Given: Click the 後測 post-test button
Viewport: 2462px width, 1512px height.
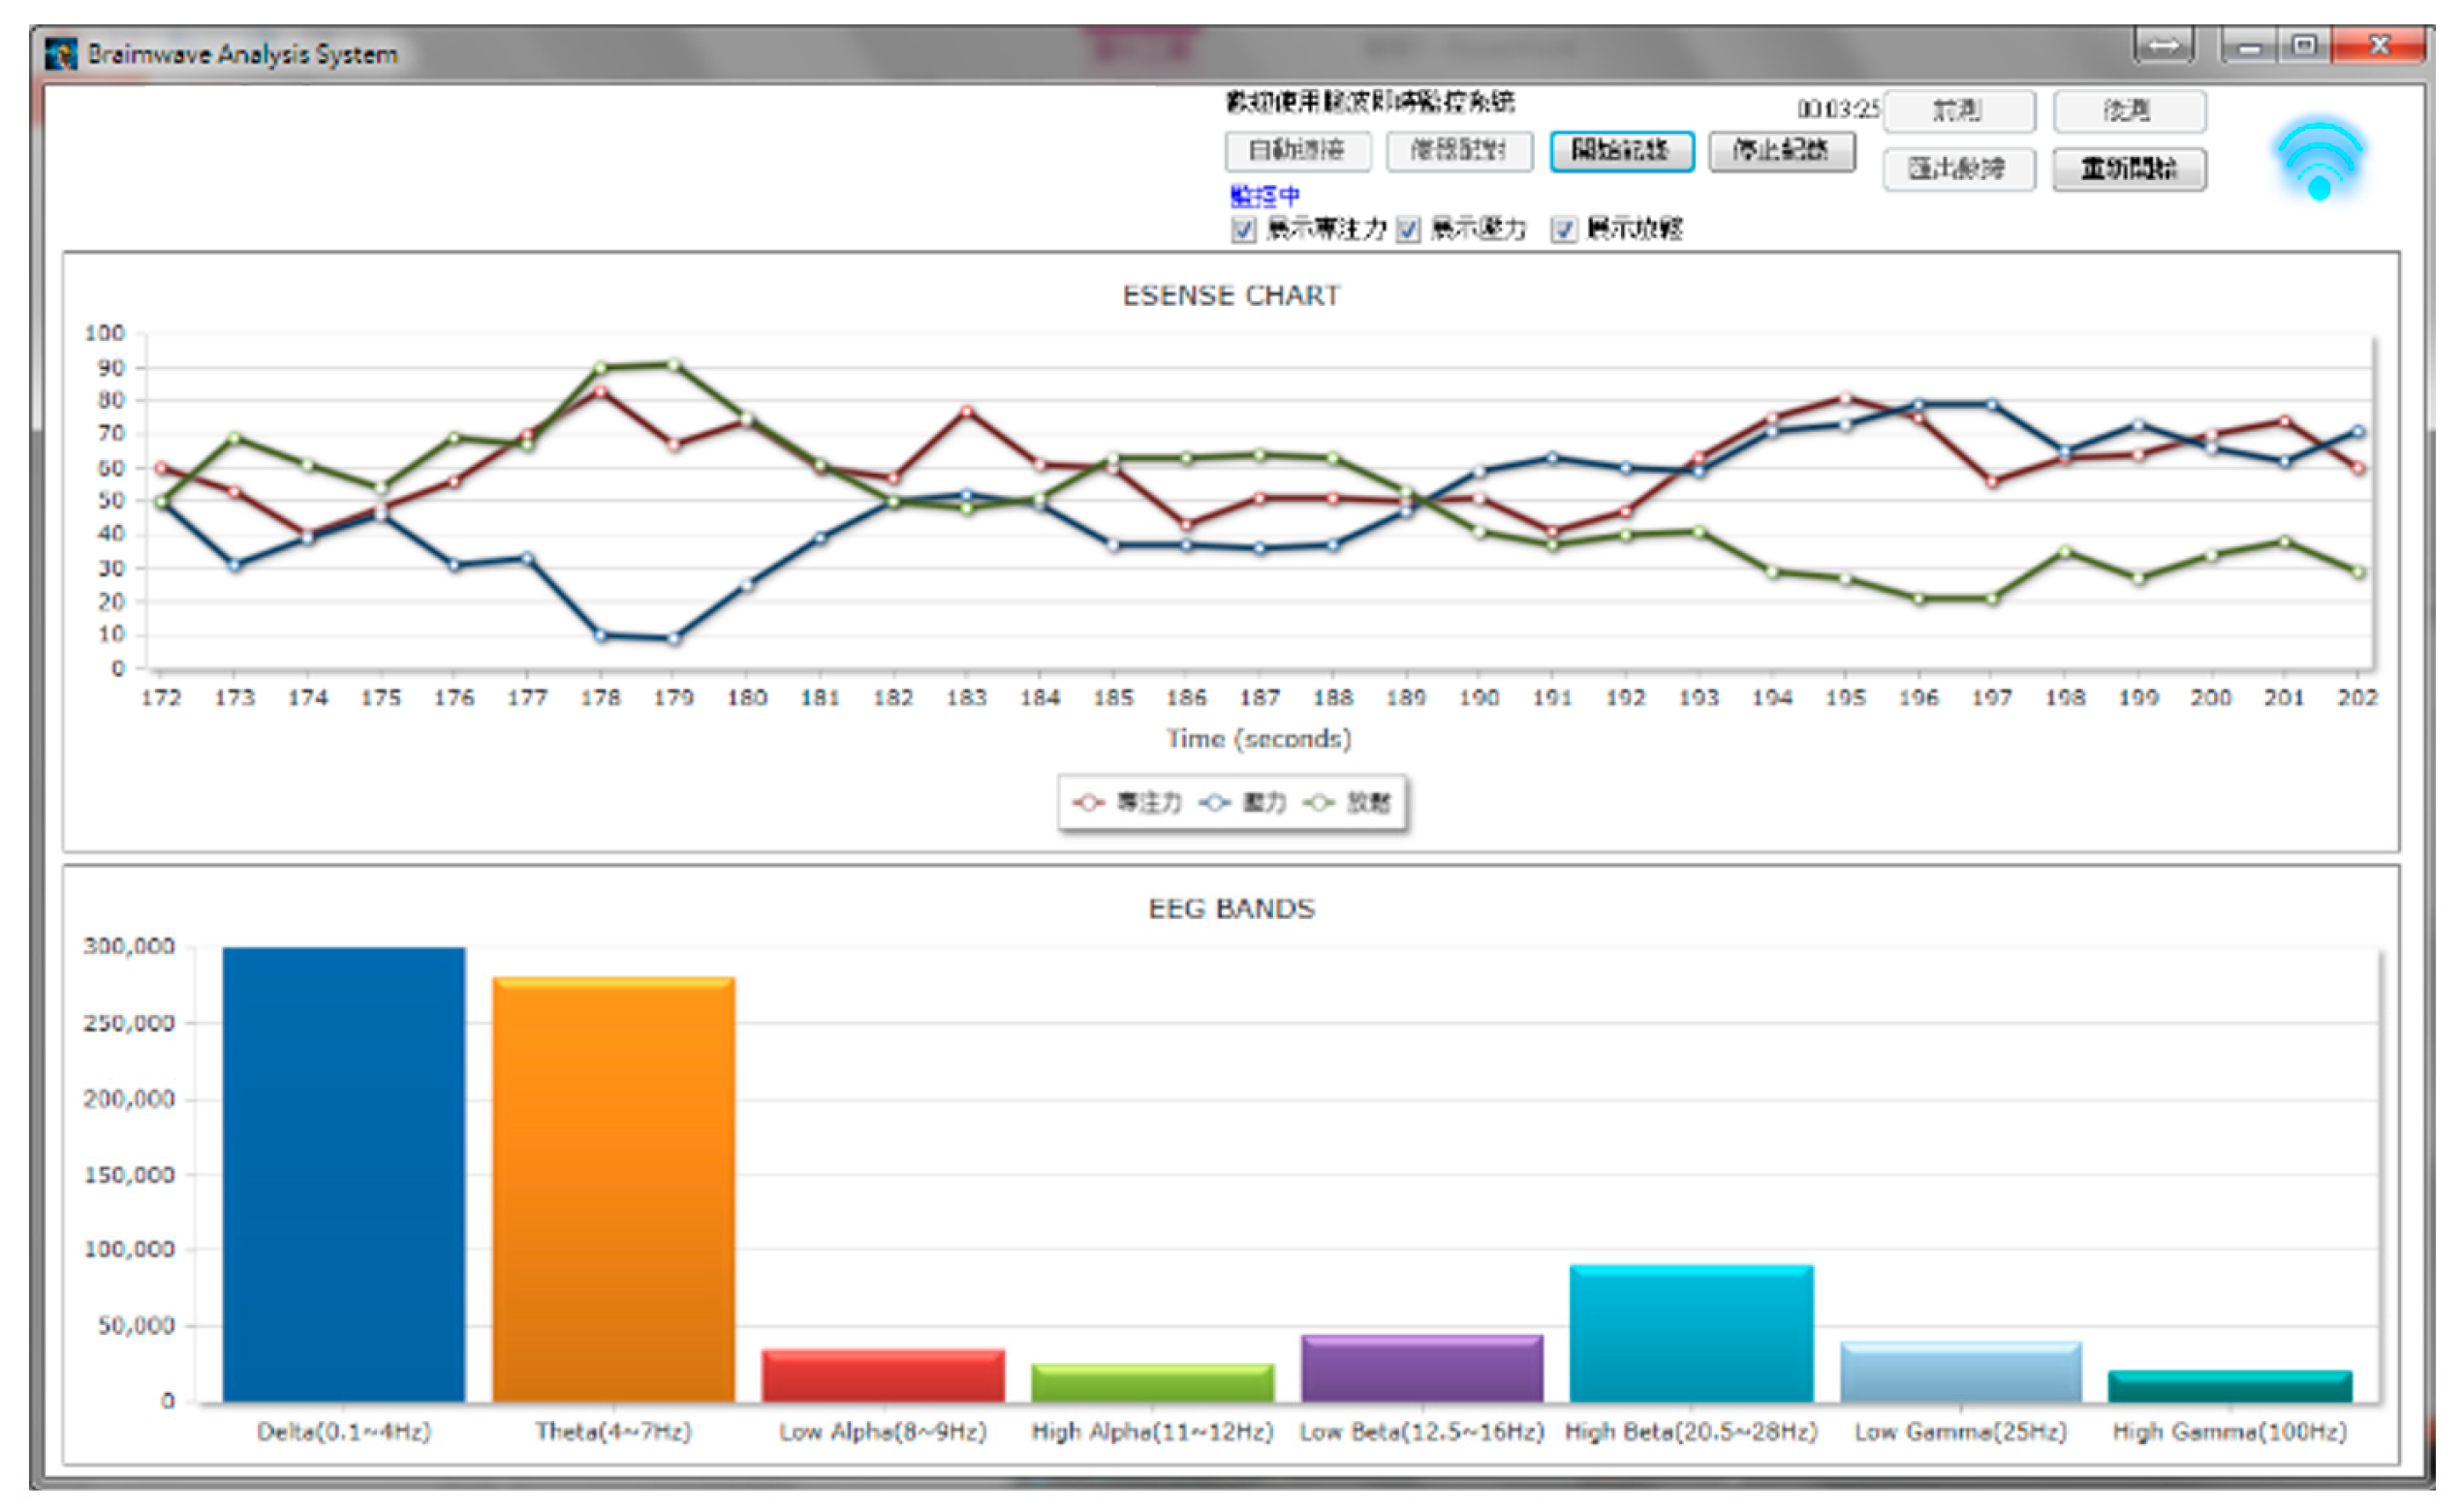Looking at the screenshot, I should click(2129, 110).
